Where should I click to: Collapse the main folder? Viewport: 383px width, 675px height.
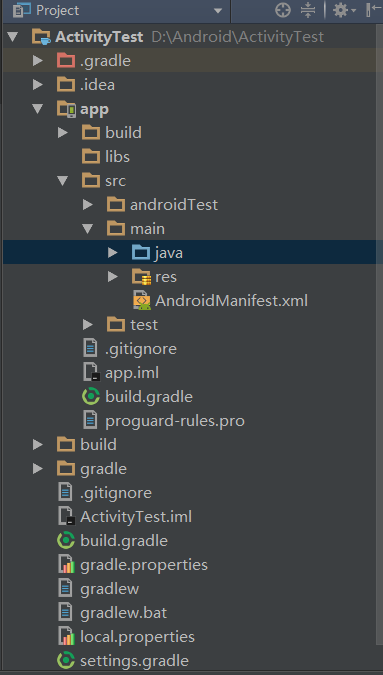(x=88, y=229)
